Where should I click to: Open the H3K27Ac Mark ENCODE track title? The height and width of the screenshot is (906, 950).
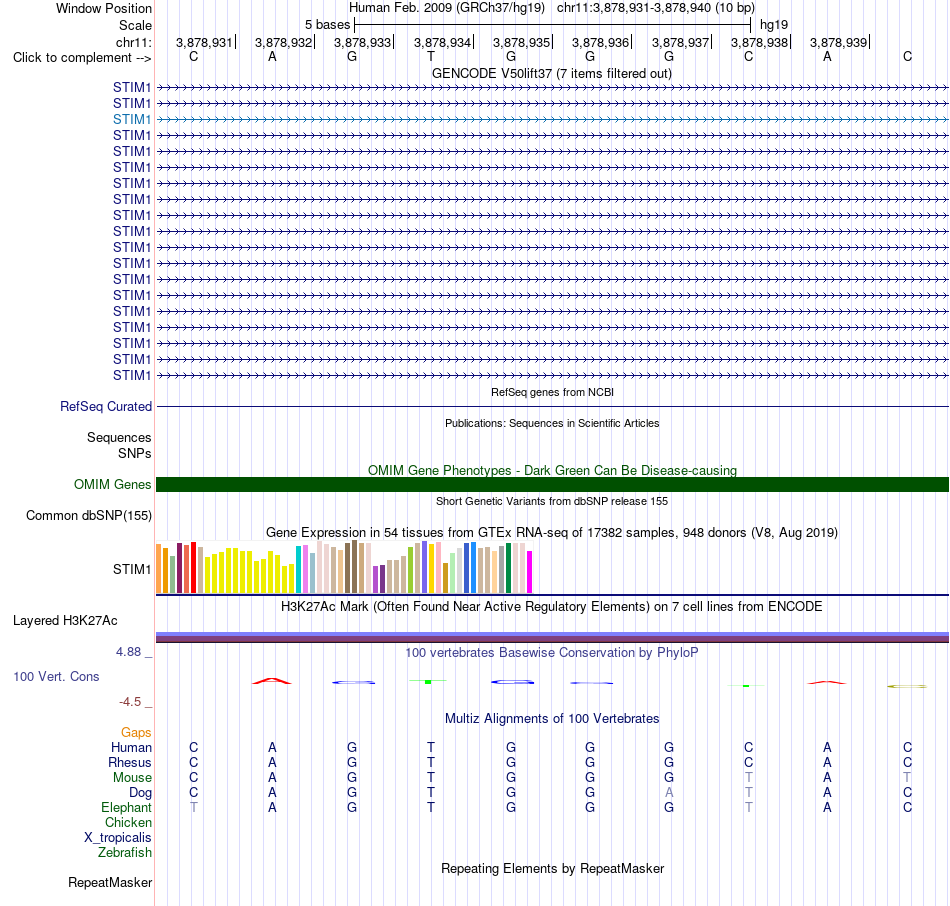pos(552,607)
